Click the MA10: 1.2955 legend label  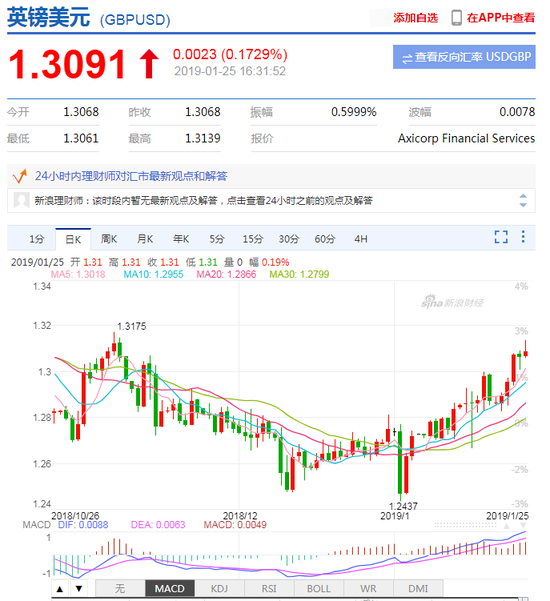pyautogui.click(x=154, y=274)
